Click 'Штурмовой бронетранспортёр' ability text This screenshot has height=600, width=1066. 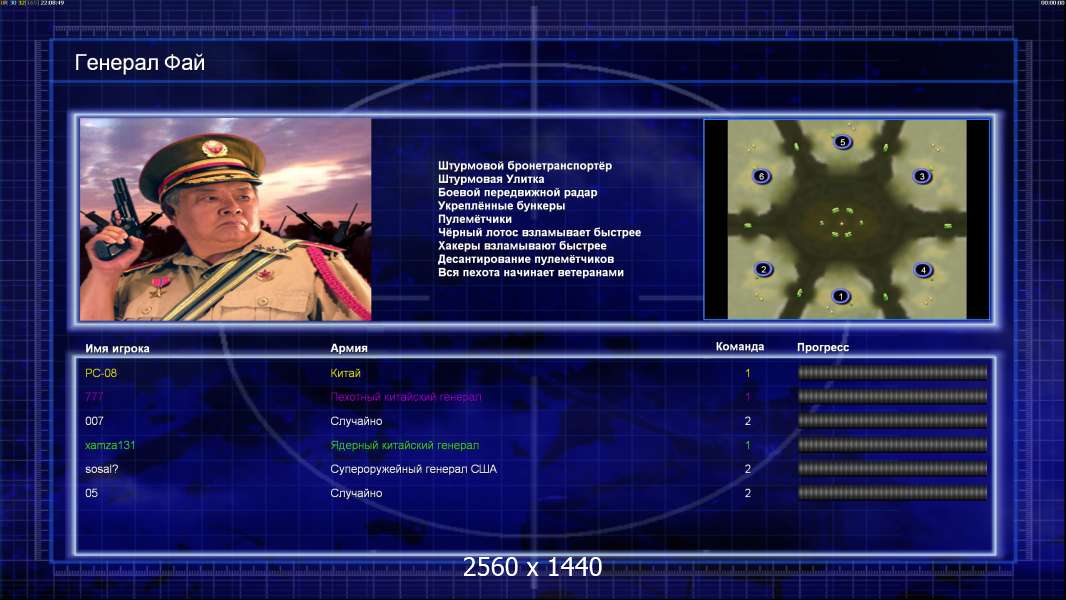pos(525,166)
